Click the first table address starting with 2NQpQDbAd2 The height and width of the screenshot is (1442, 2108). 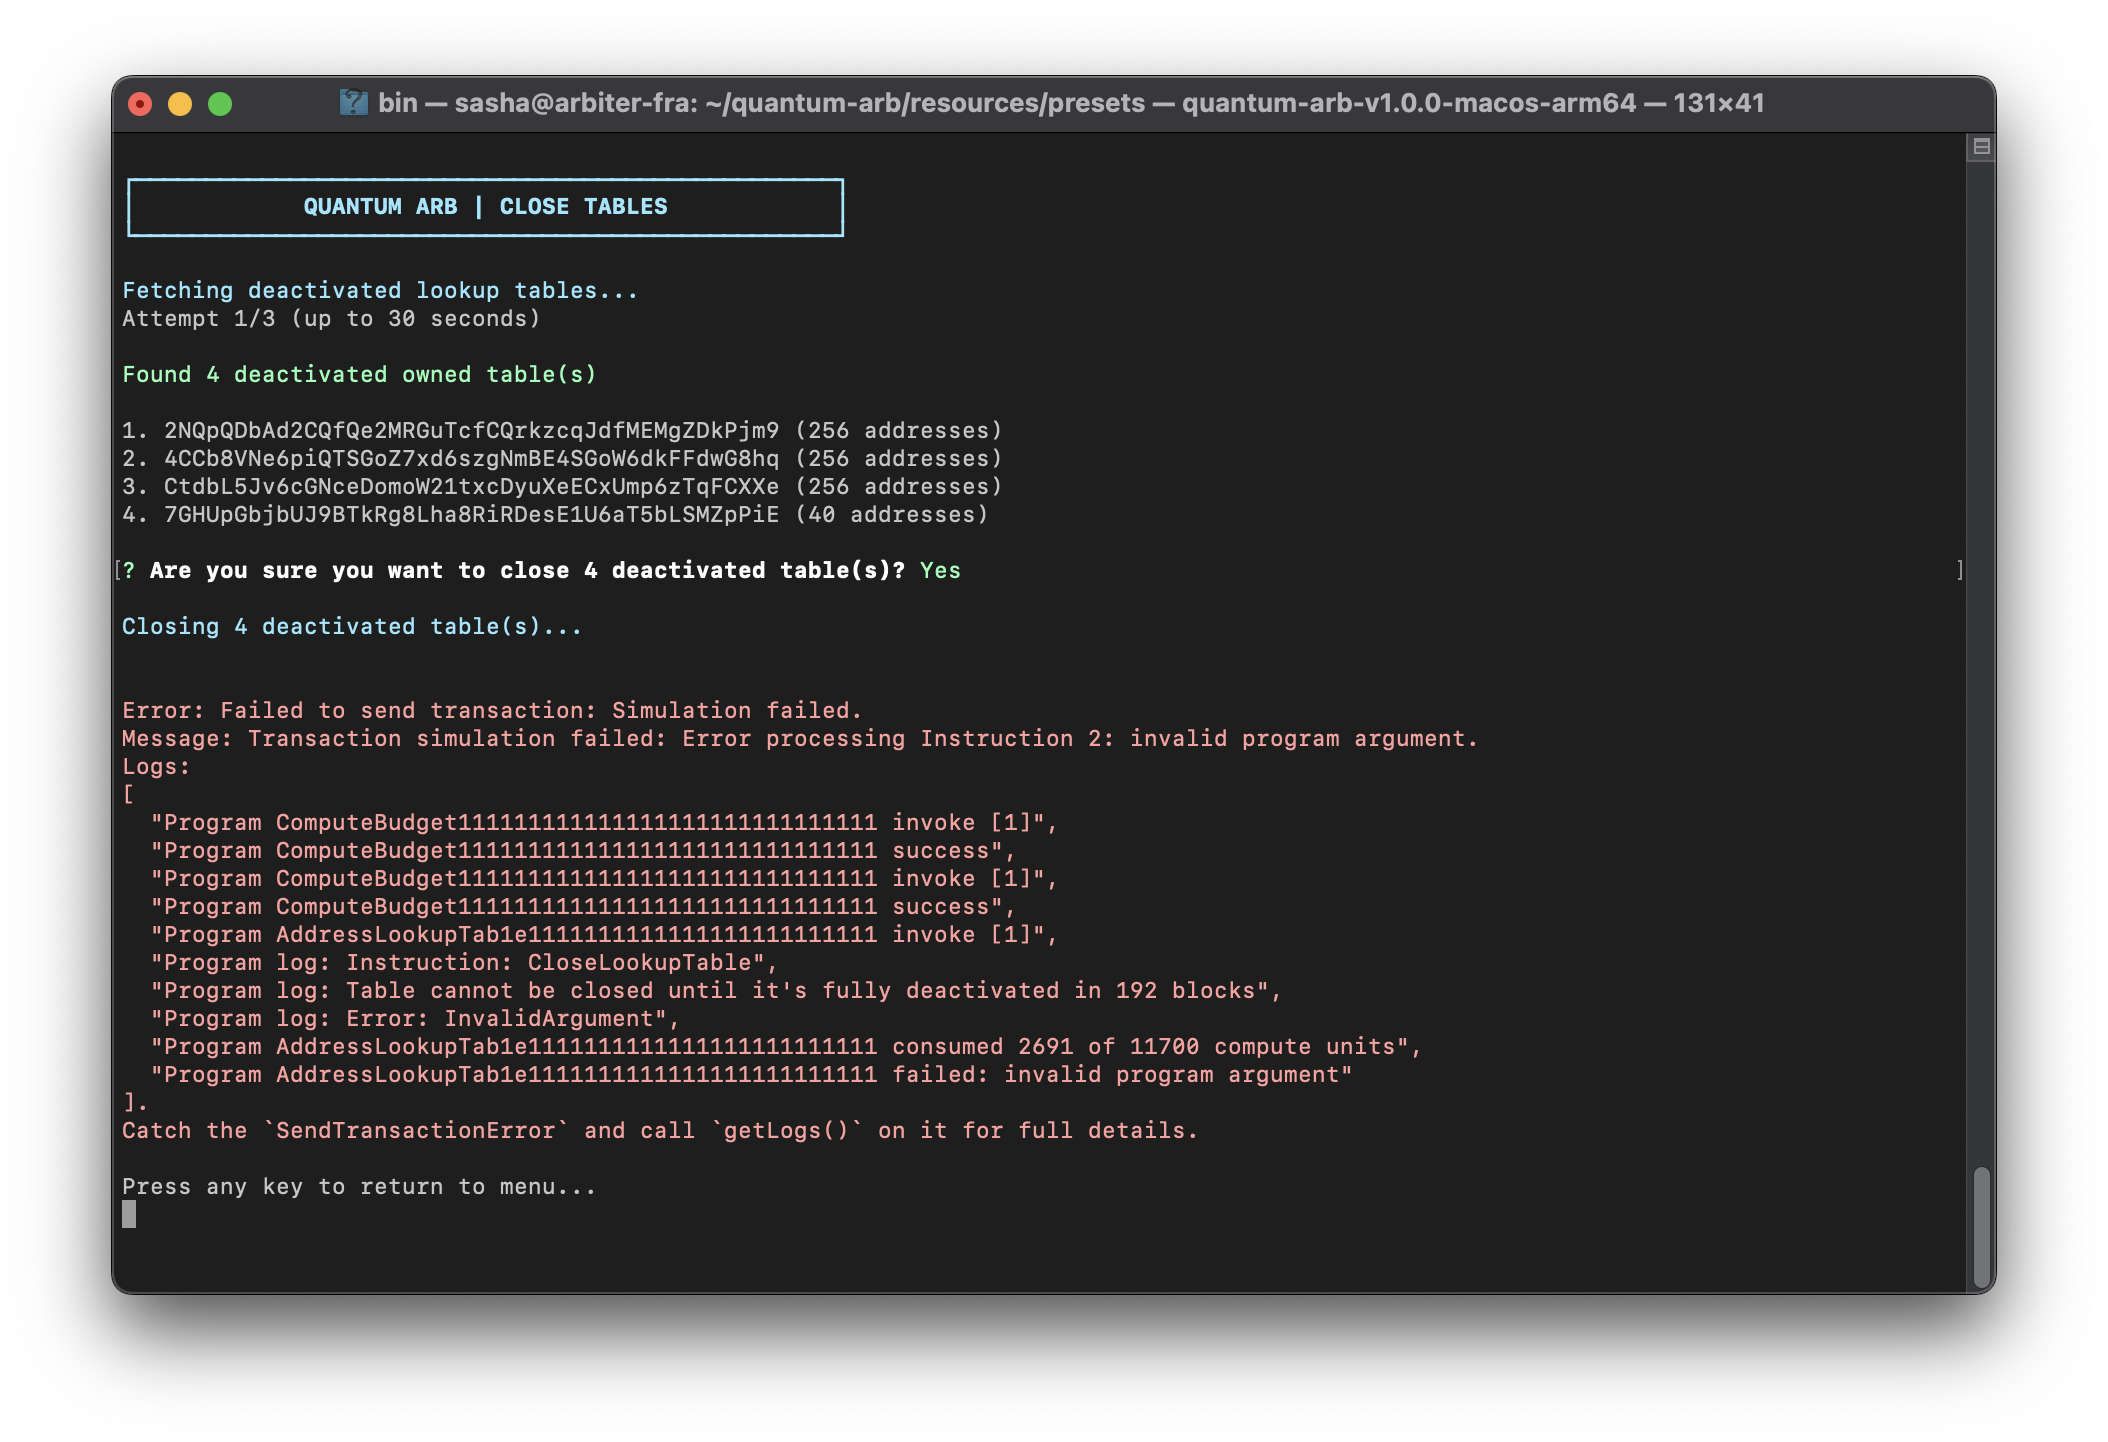point(471,431)
